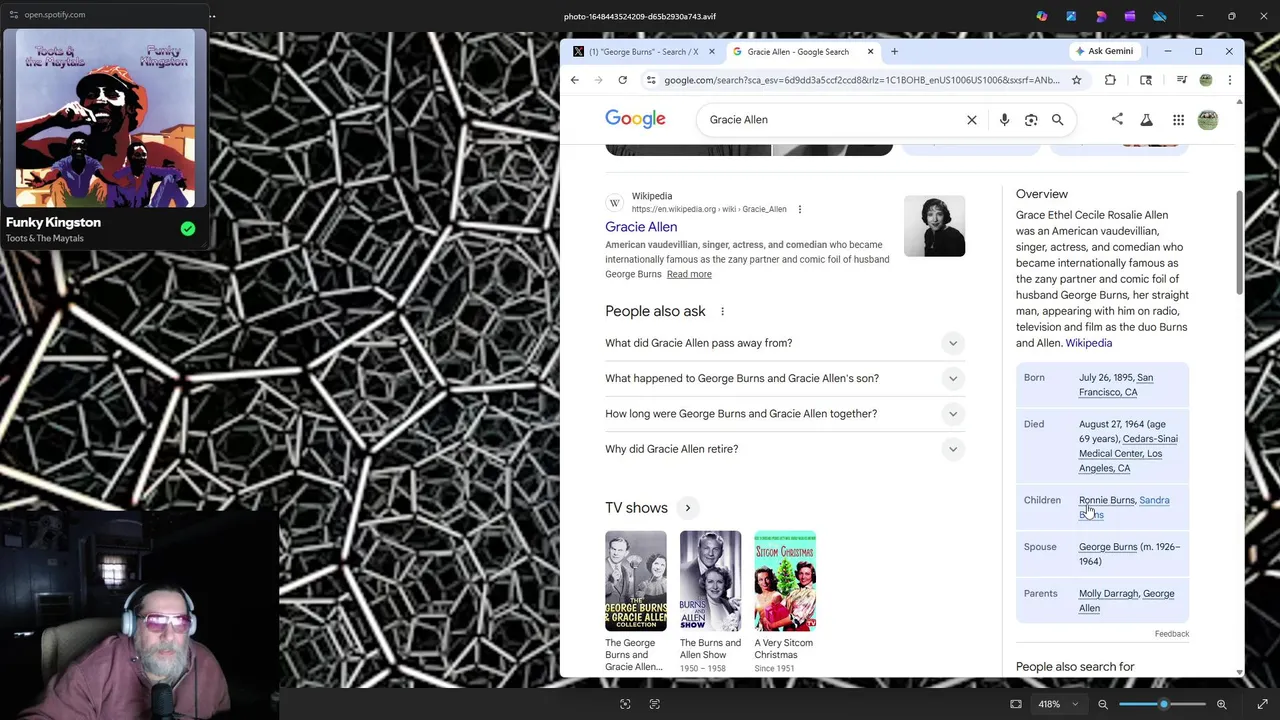Share the Google results page
This screenshot has width=1280, height=720.
click(1117, 119)
